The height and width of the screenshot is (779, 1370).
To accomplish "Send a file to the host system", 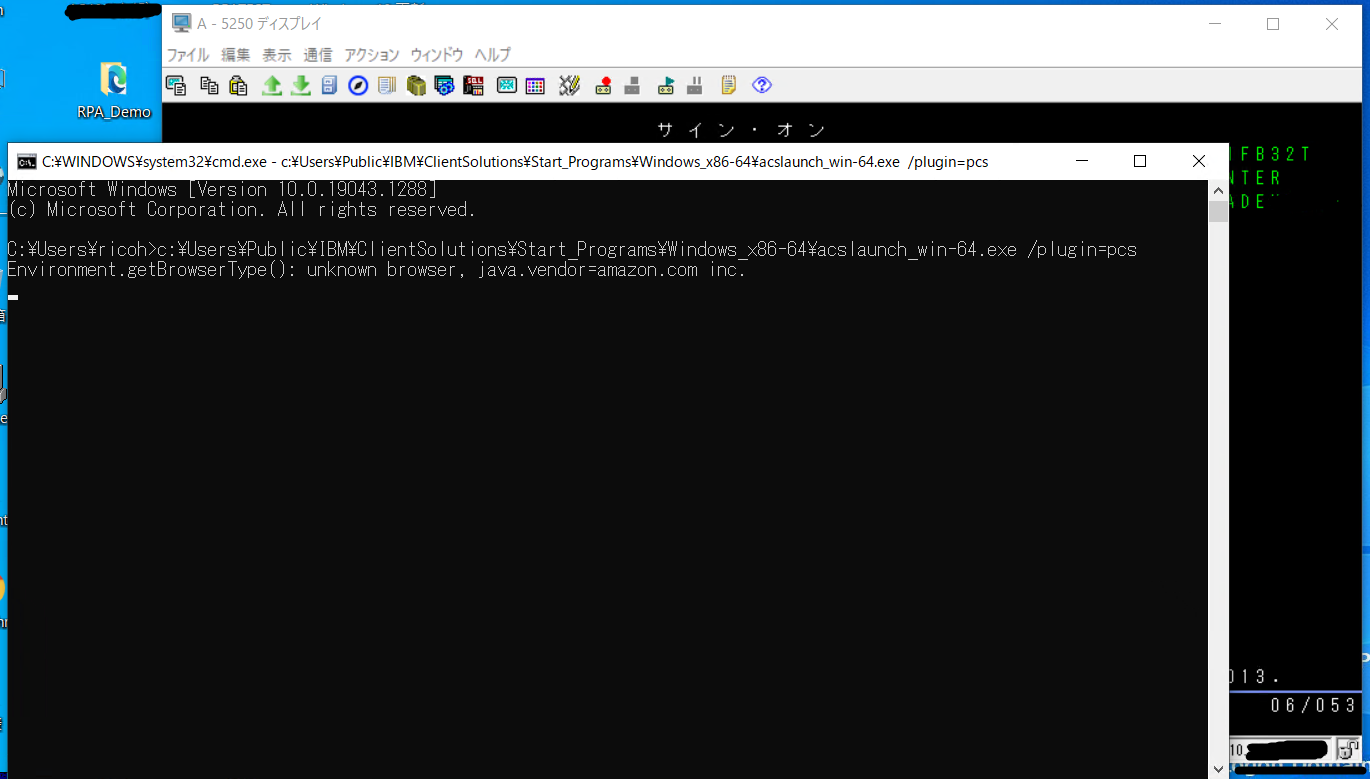I will coord(272,85).
